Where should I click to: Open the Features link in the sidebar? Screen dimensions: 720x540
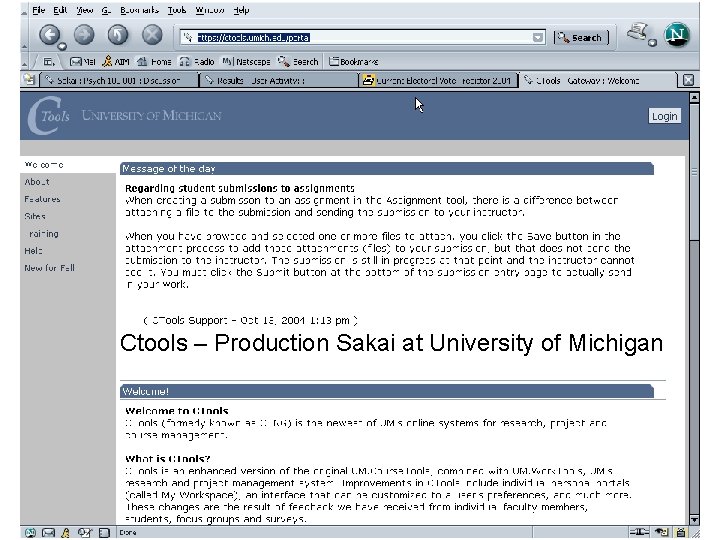(x=42, y=199)
